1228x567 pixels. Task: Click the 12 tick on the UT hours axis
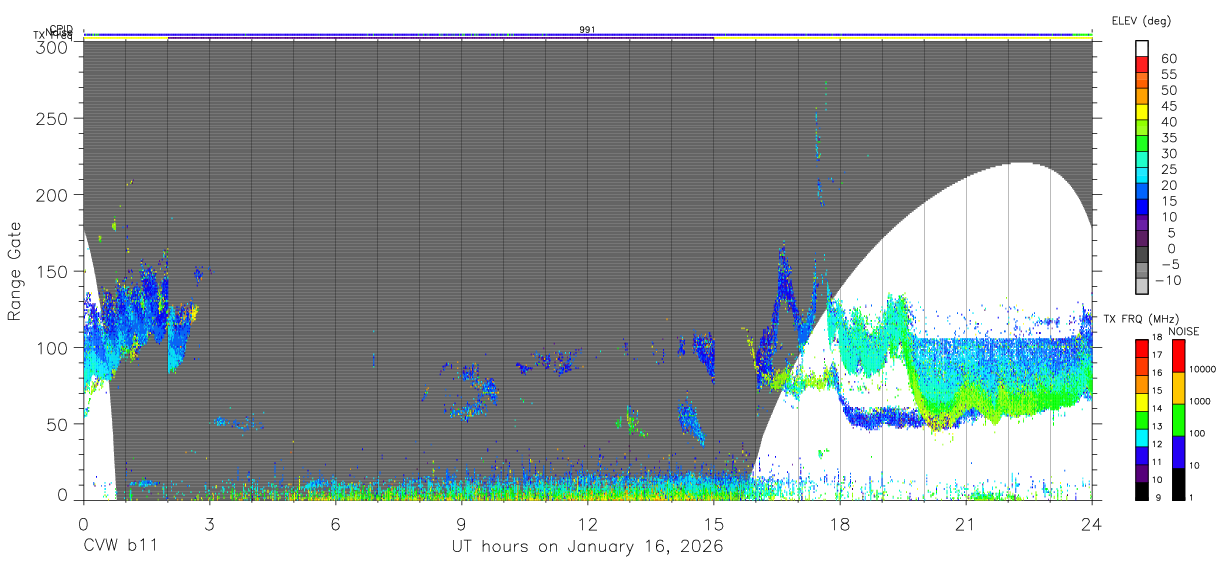point(588,523)
